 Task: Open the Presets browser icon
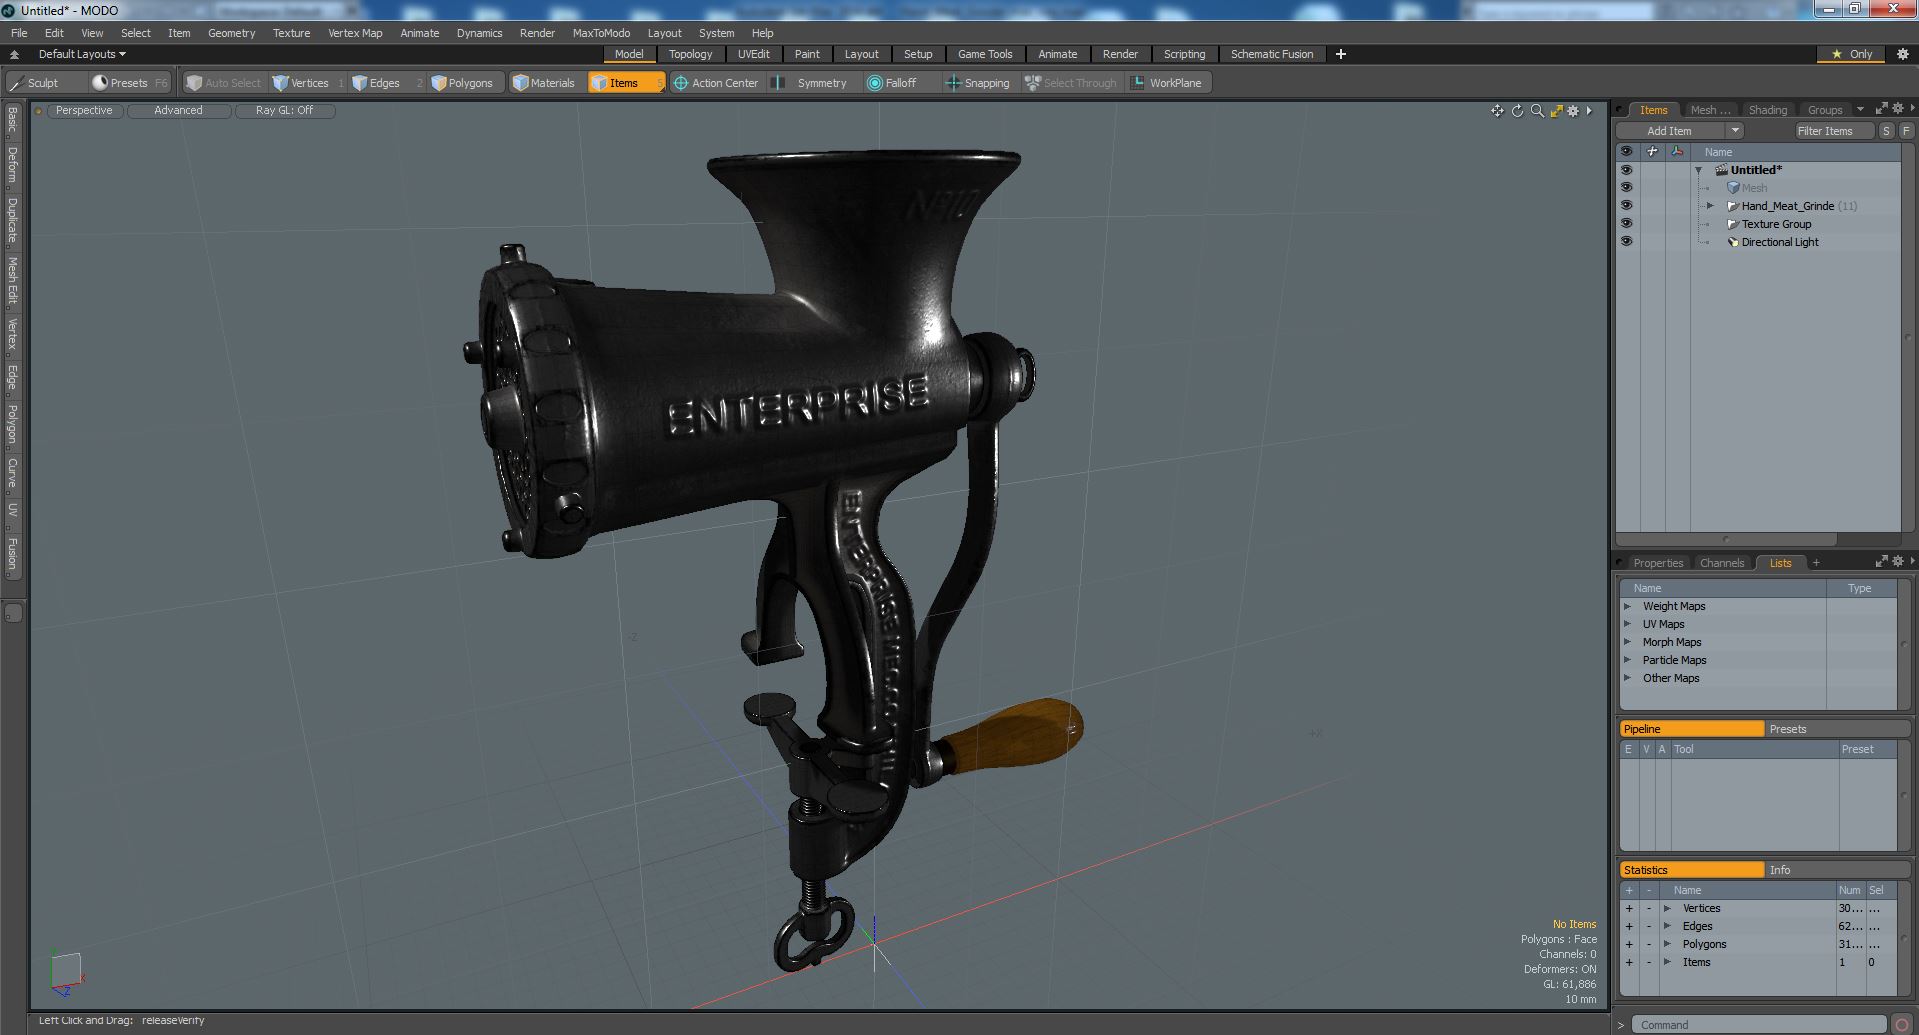coord(100,83)
